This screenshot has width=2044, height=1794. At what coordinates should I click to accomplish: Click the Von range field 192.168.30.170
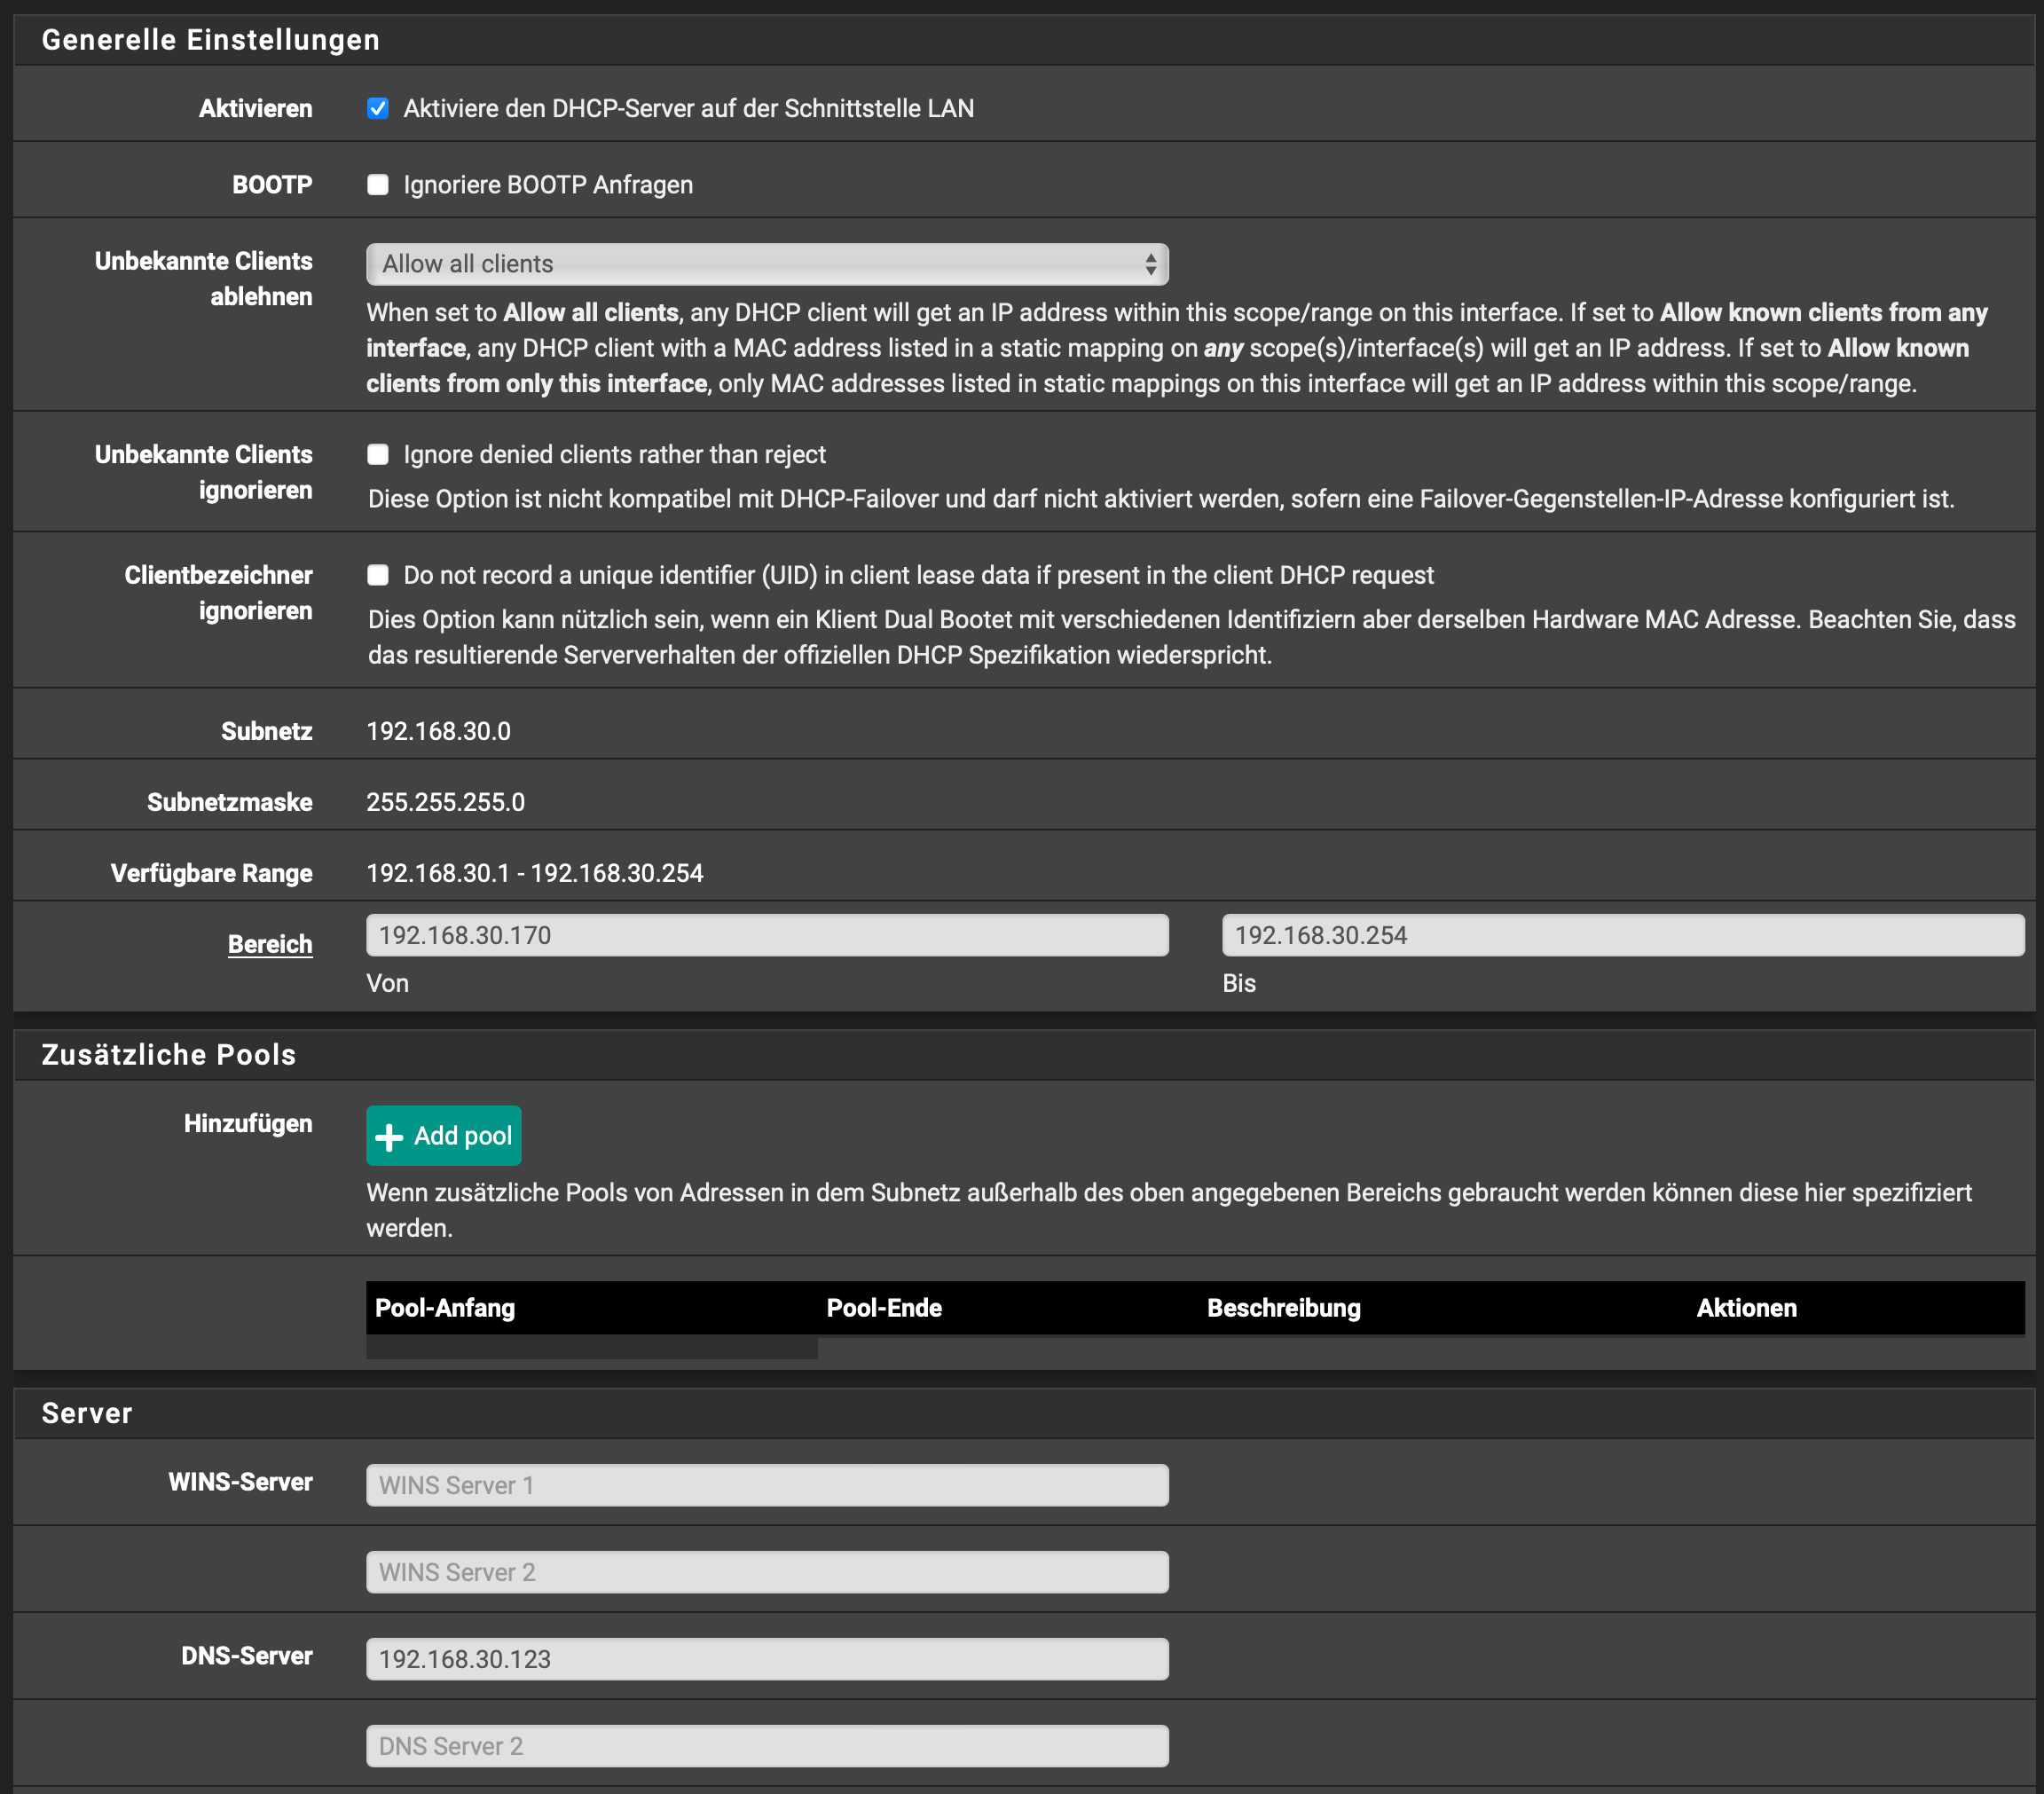click(x=767, y=935)
